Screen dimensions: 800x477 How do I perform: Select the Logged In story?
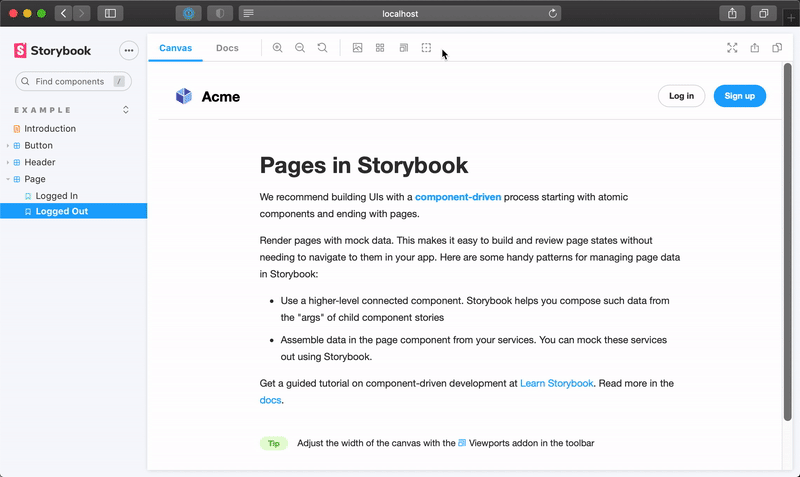(57, 196)
